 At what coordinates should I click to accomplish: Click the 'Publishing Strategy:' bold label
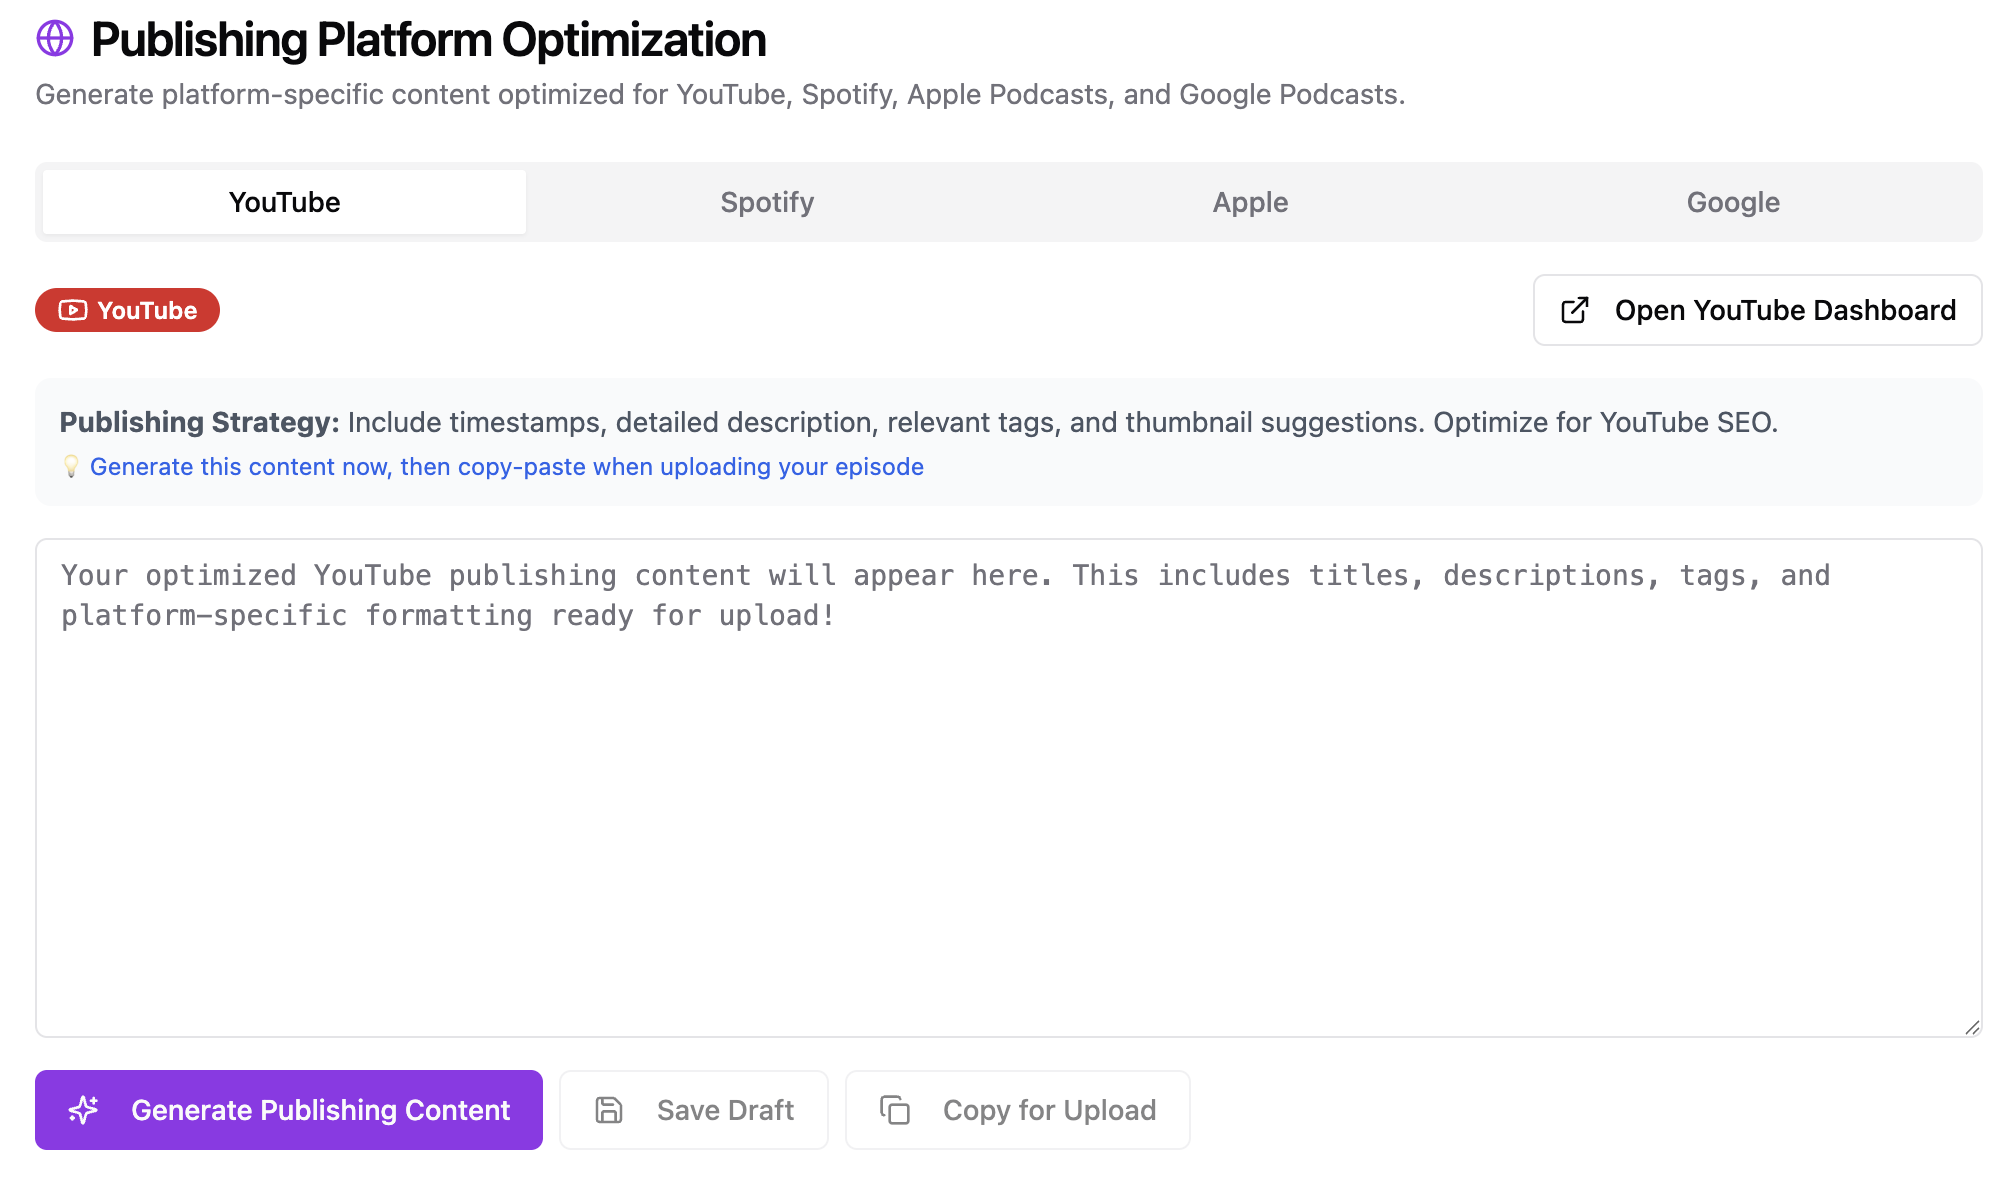[200, 422]
